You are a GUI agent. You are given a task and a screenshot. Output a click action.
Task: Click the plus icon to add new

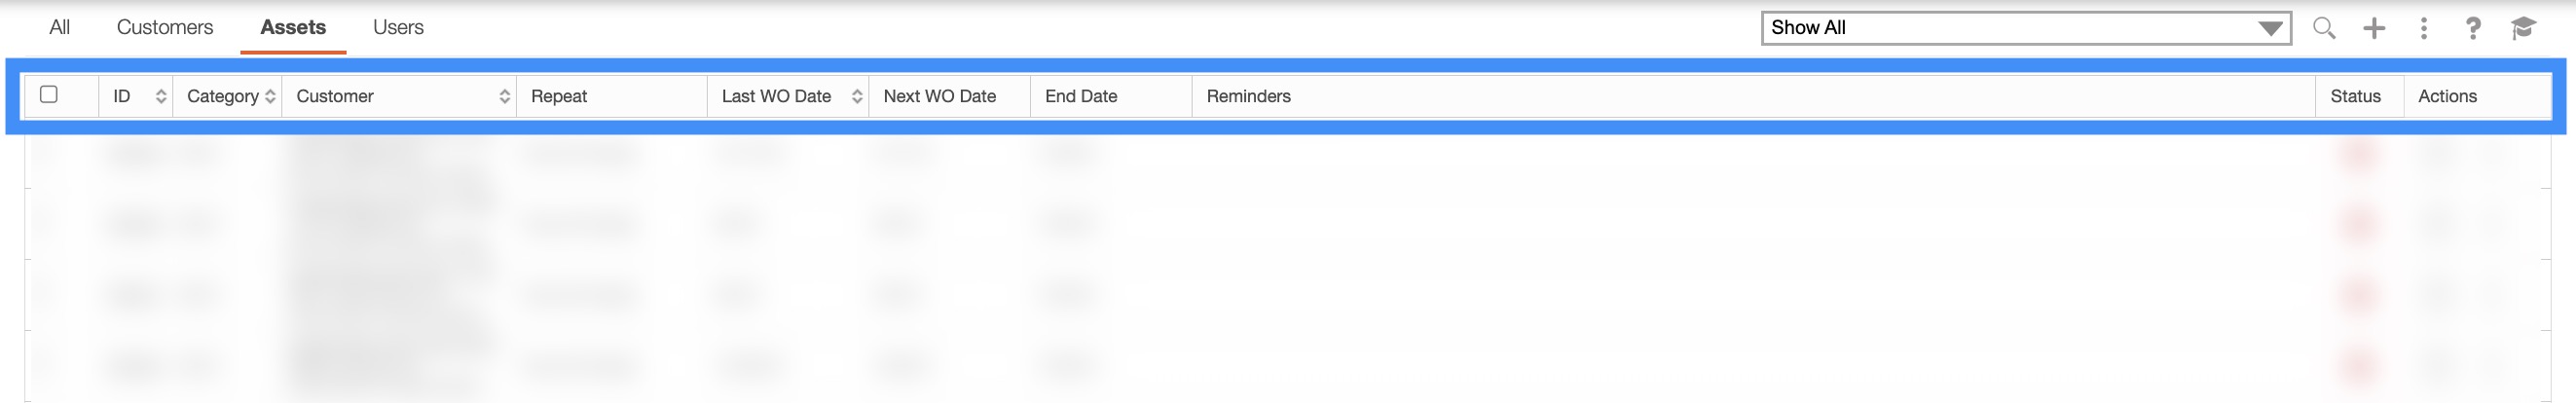coord(2374,28)
